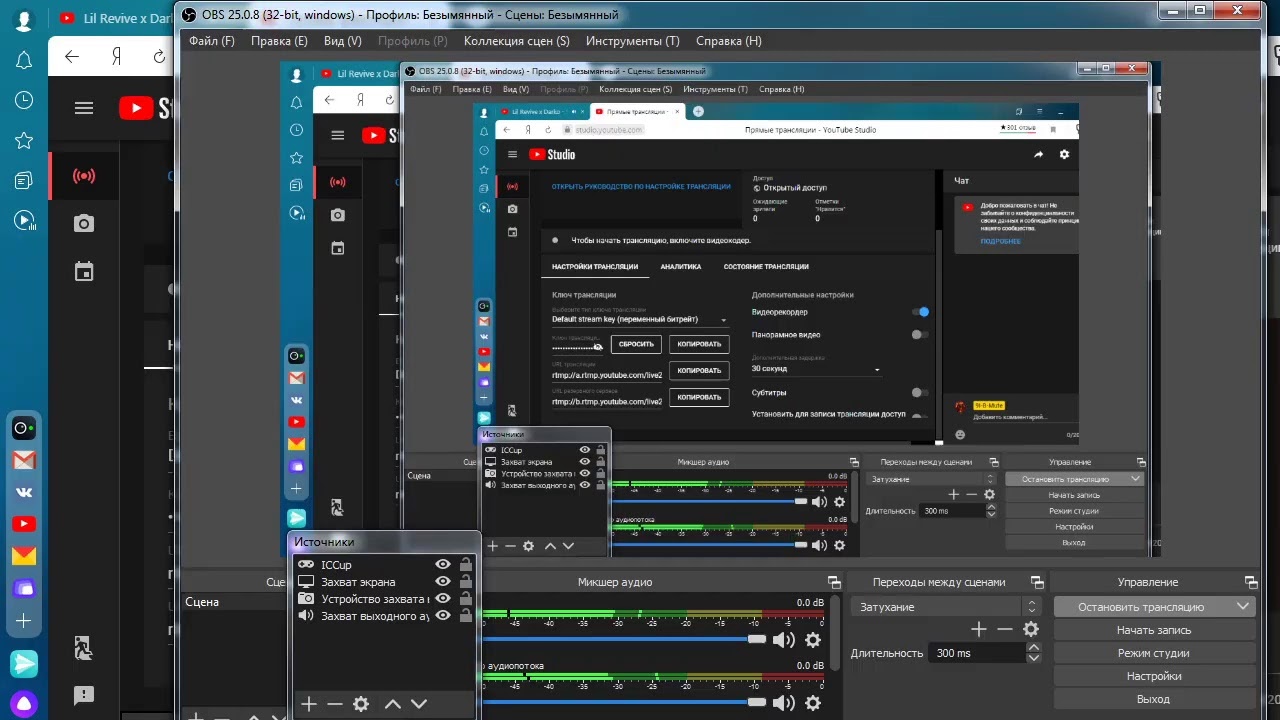Move the source down with the arrow

click(419, 704)
